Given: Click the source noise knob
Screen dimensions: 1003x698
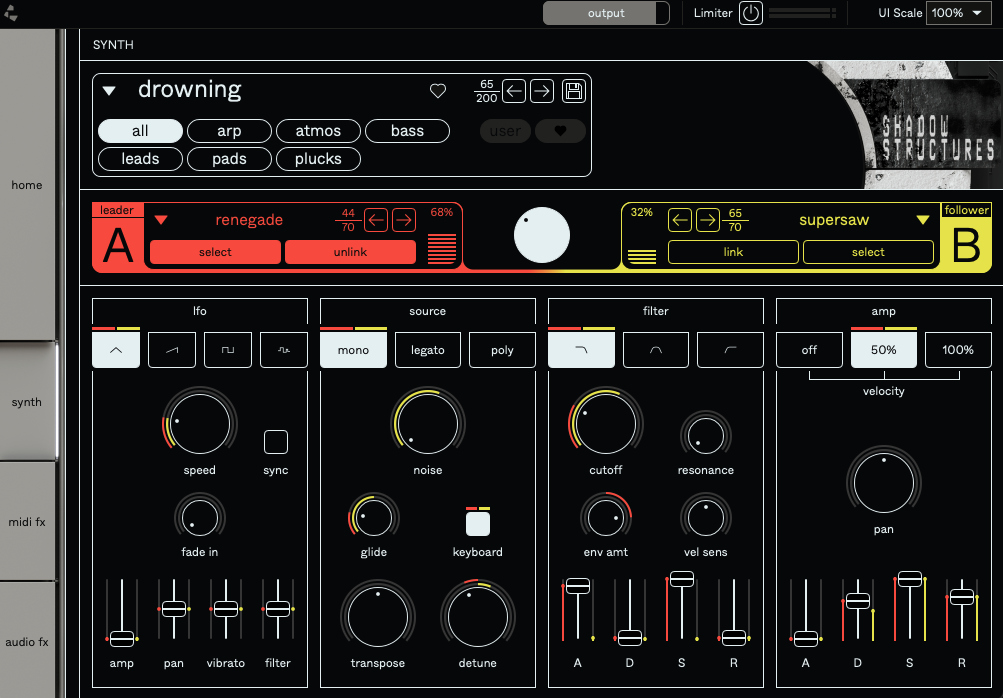Looking at the screenshot, I should pos(427,424).
